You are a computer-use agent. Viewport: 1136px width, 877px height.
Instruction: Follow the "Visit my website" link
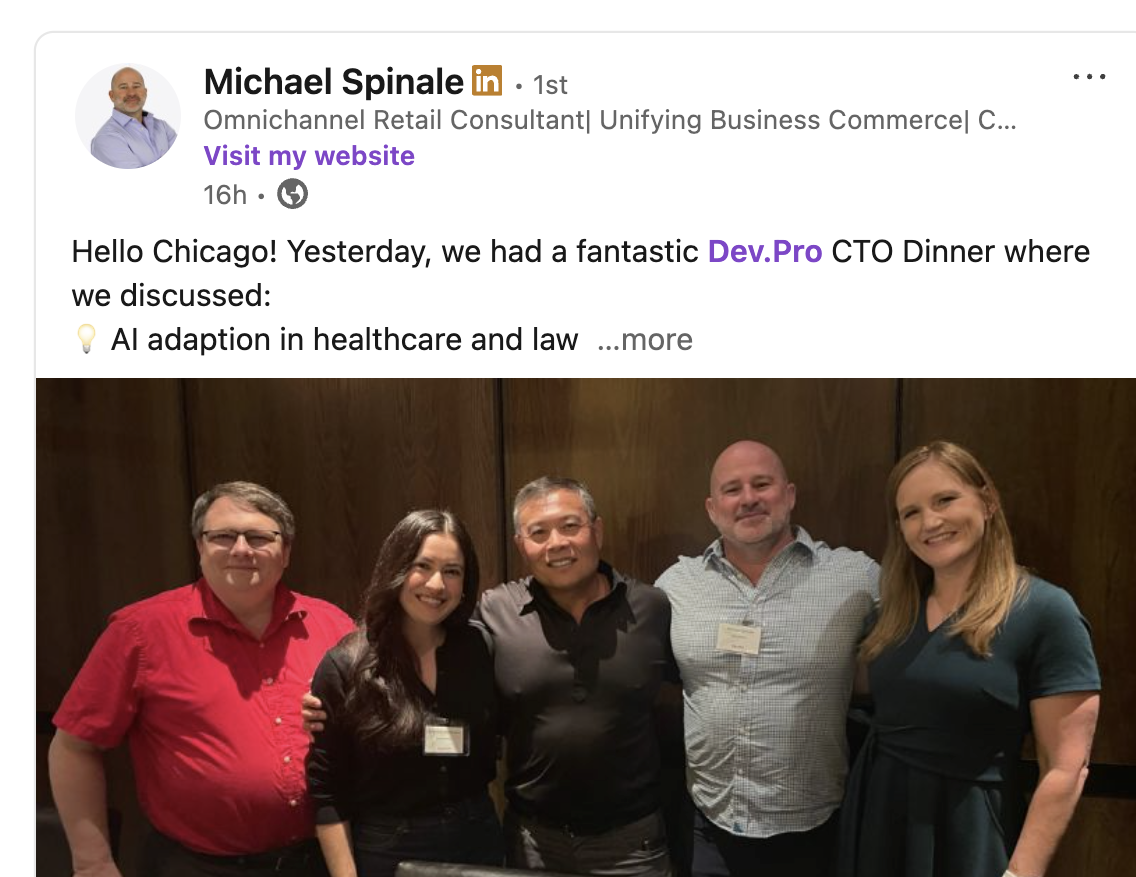point(309,156)
